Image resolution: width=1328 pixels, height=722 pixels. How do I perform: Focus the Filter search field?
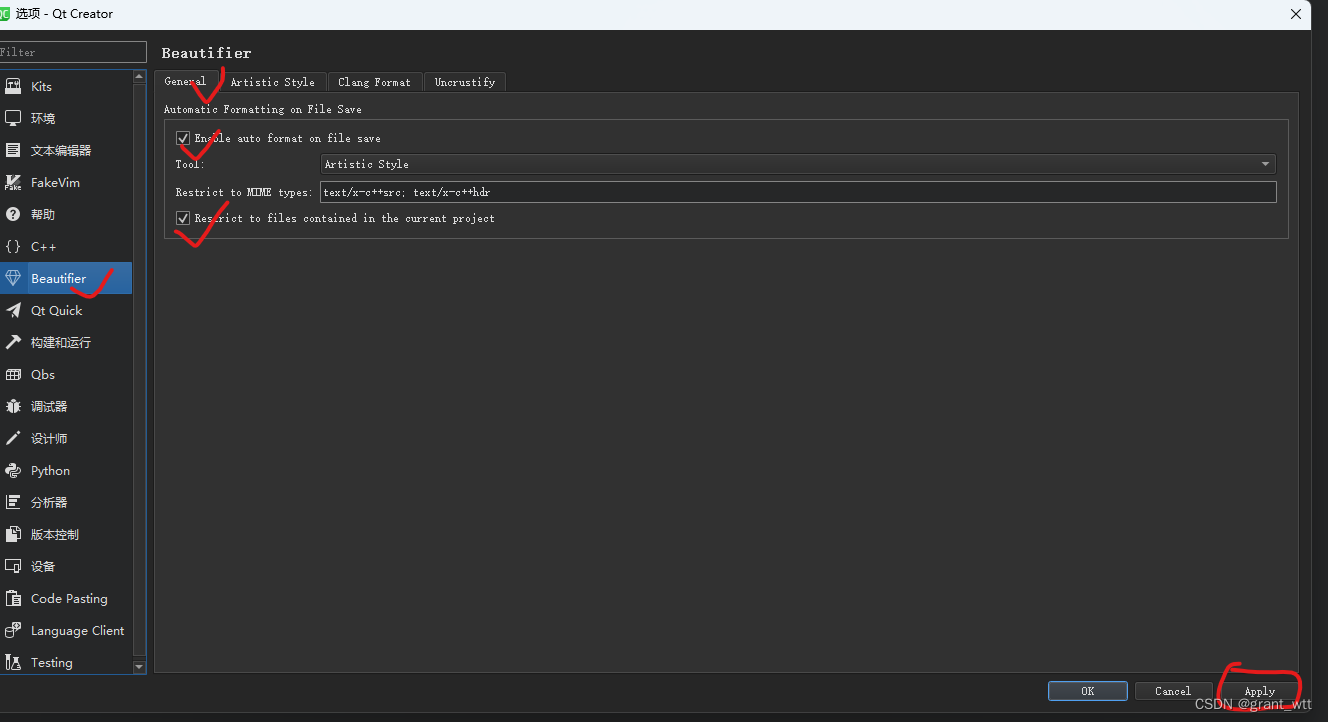point(72,52)
